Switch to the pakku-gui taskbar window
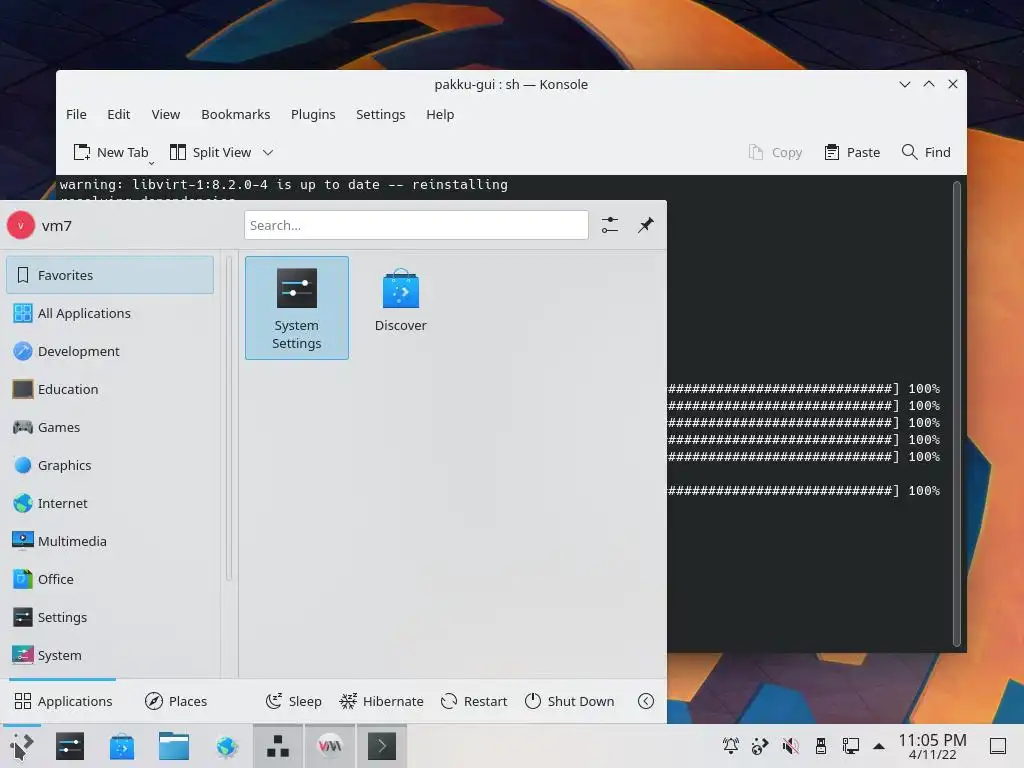Viewport: 1024px width, 768px height. [278, 746]
